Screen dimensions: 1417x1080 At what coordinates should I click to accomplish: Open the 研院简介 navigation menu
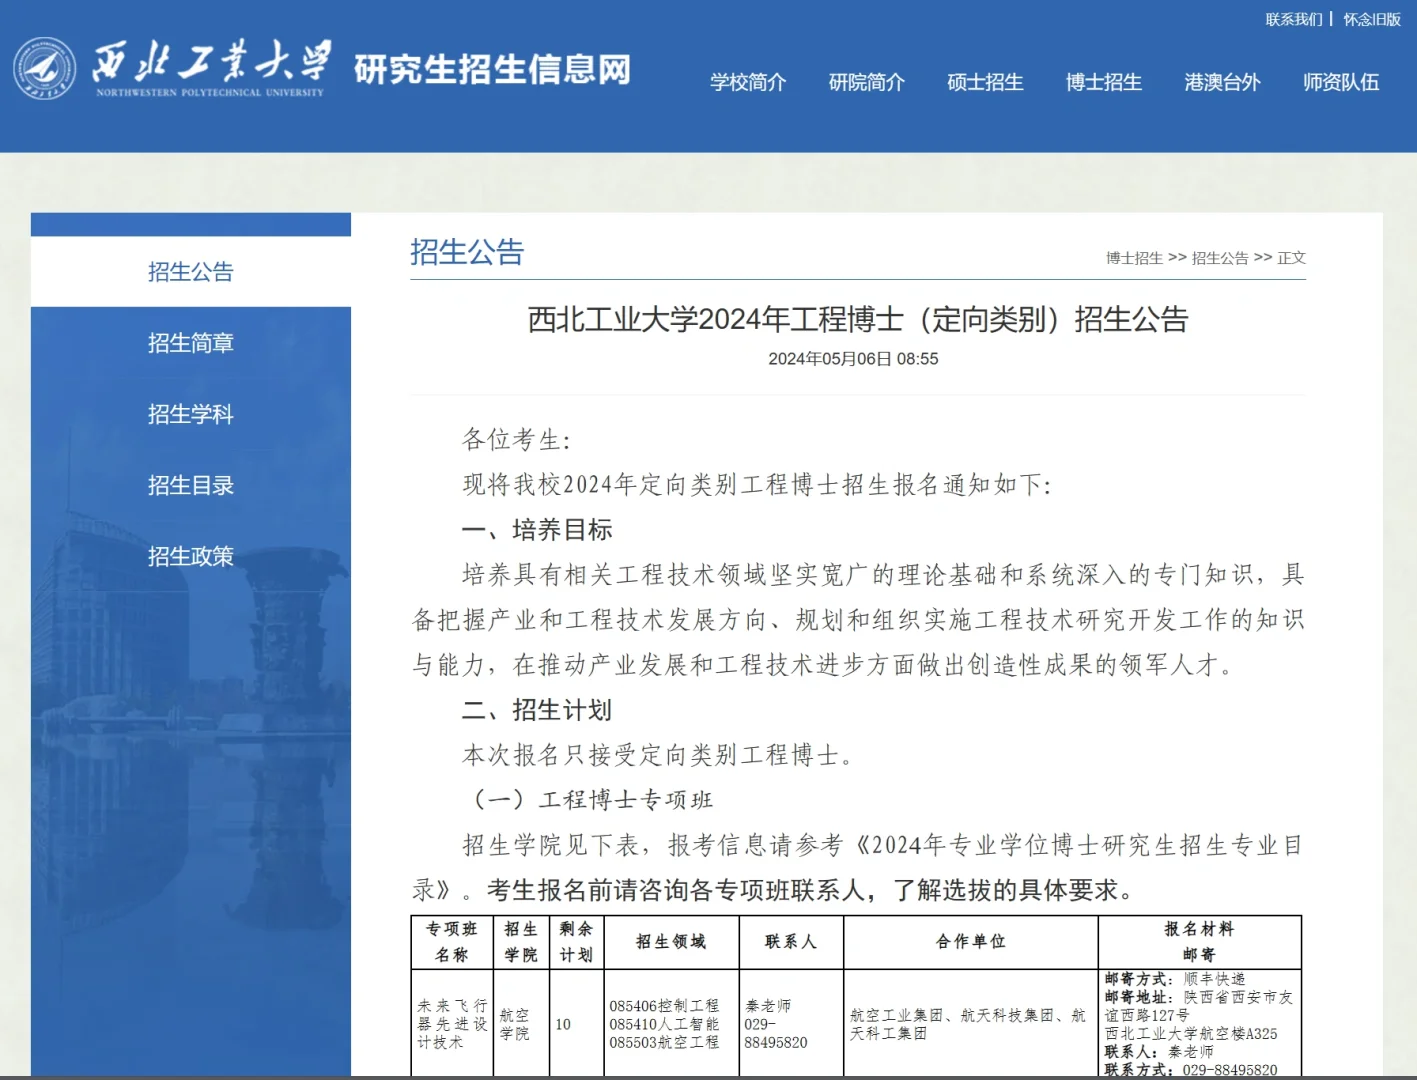click(867, 82)
